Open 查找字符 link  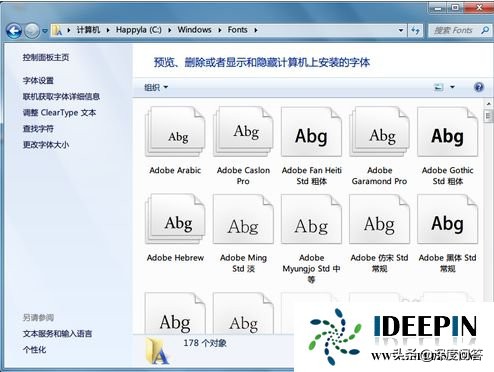click(x=38, y=129)
